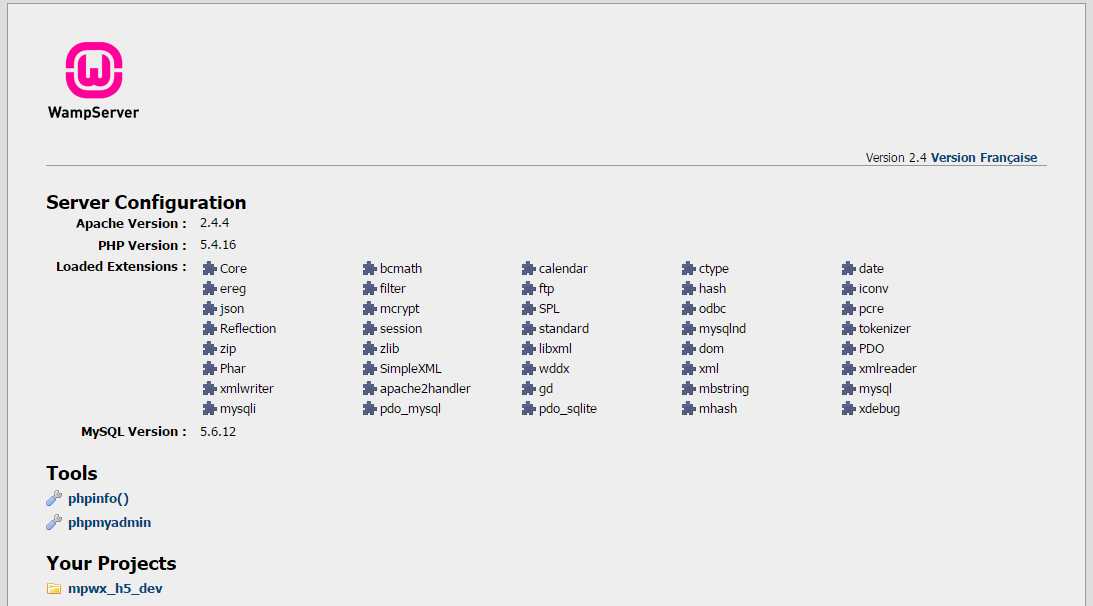Open the phpmyadmin tool link

[x=109, y=522]
